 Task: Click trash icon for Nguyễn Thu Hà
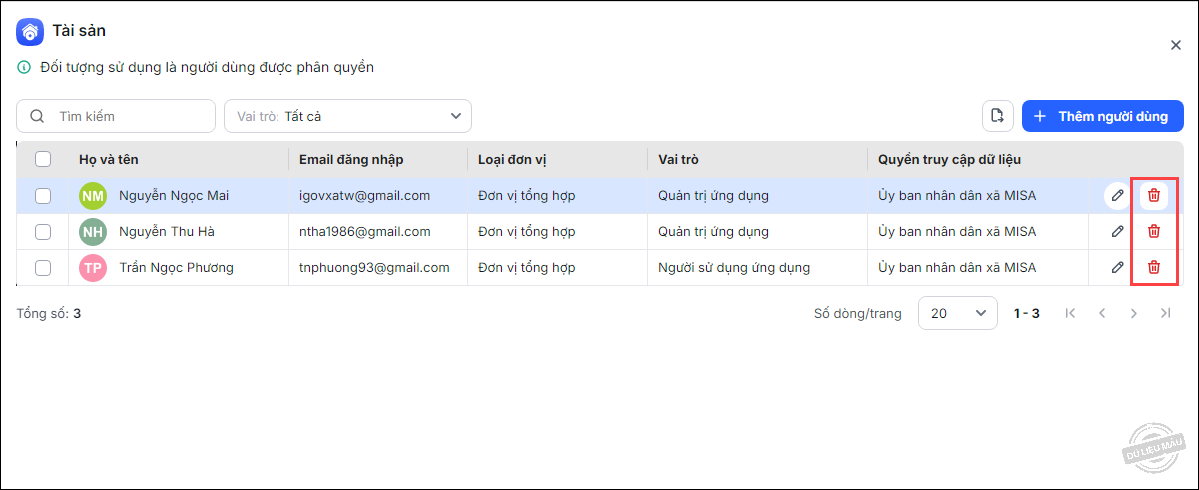pyautogui.click(x=1154, y=231)
